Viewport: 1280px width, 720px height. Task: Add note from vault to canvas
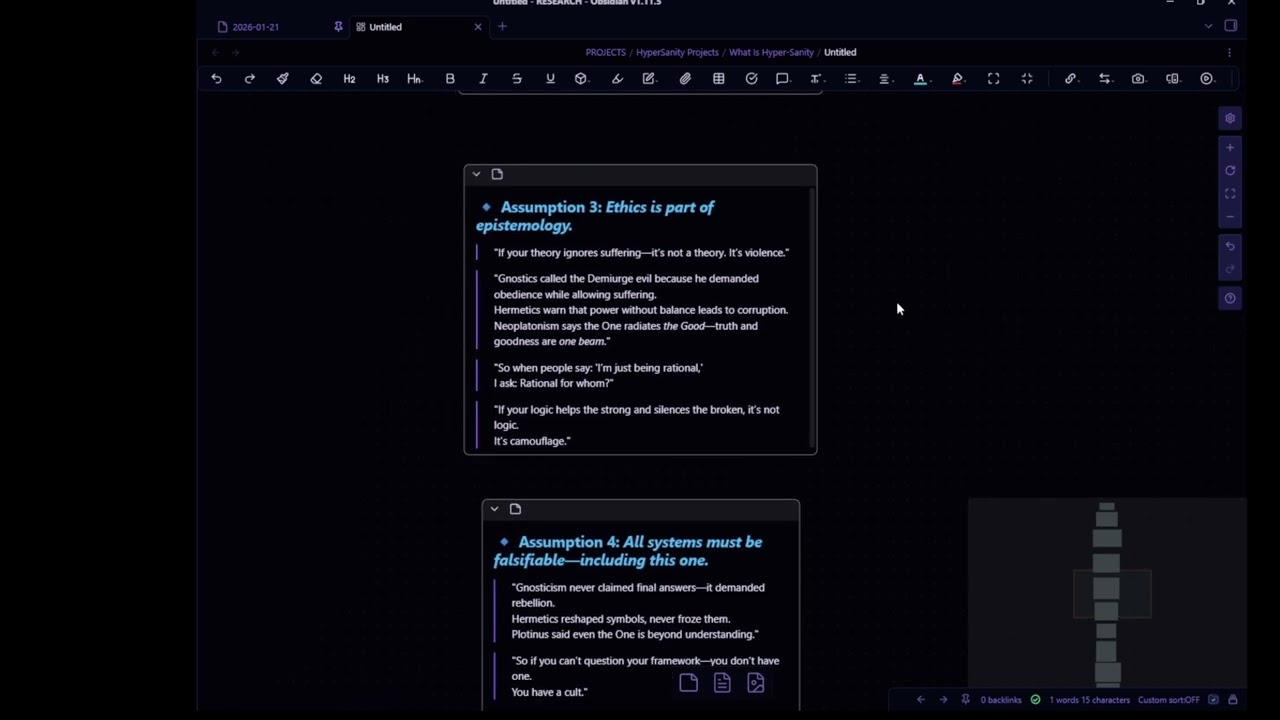click(x=722, y=683)
